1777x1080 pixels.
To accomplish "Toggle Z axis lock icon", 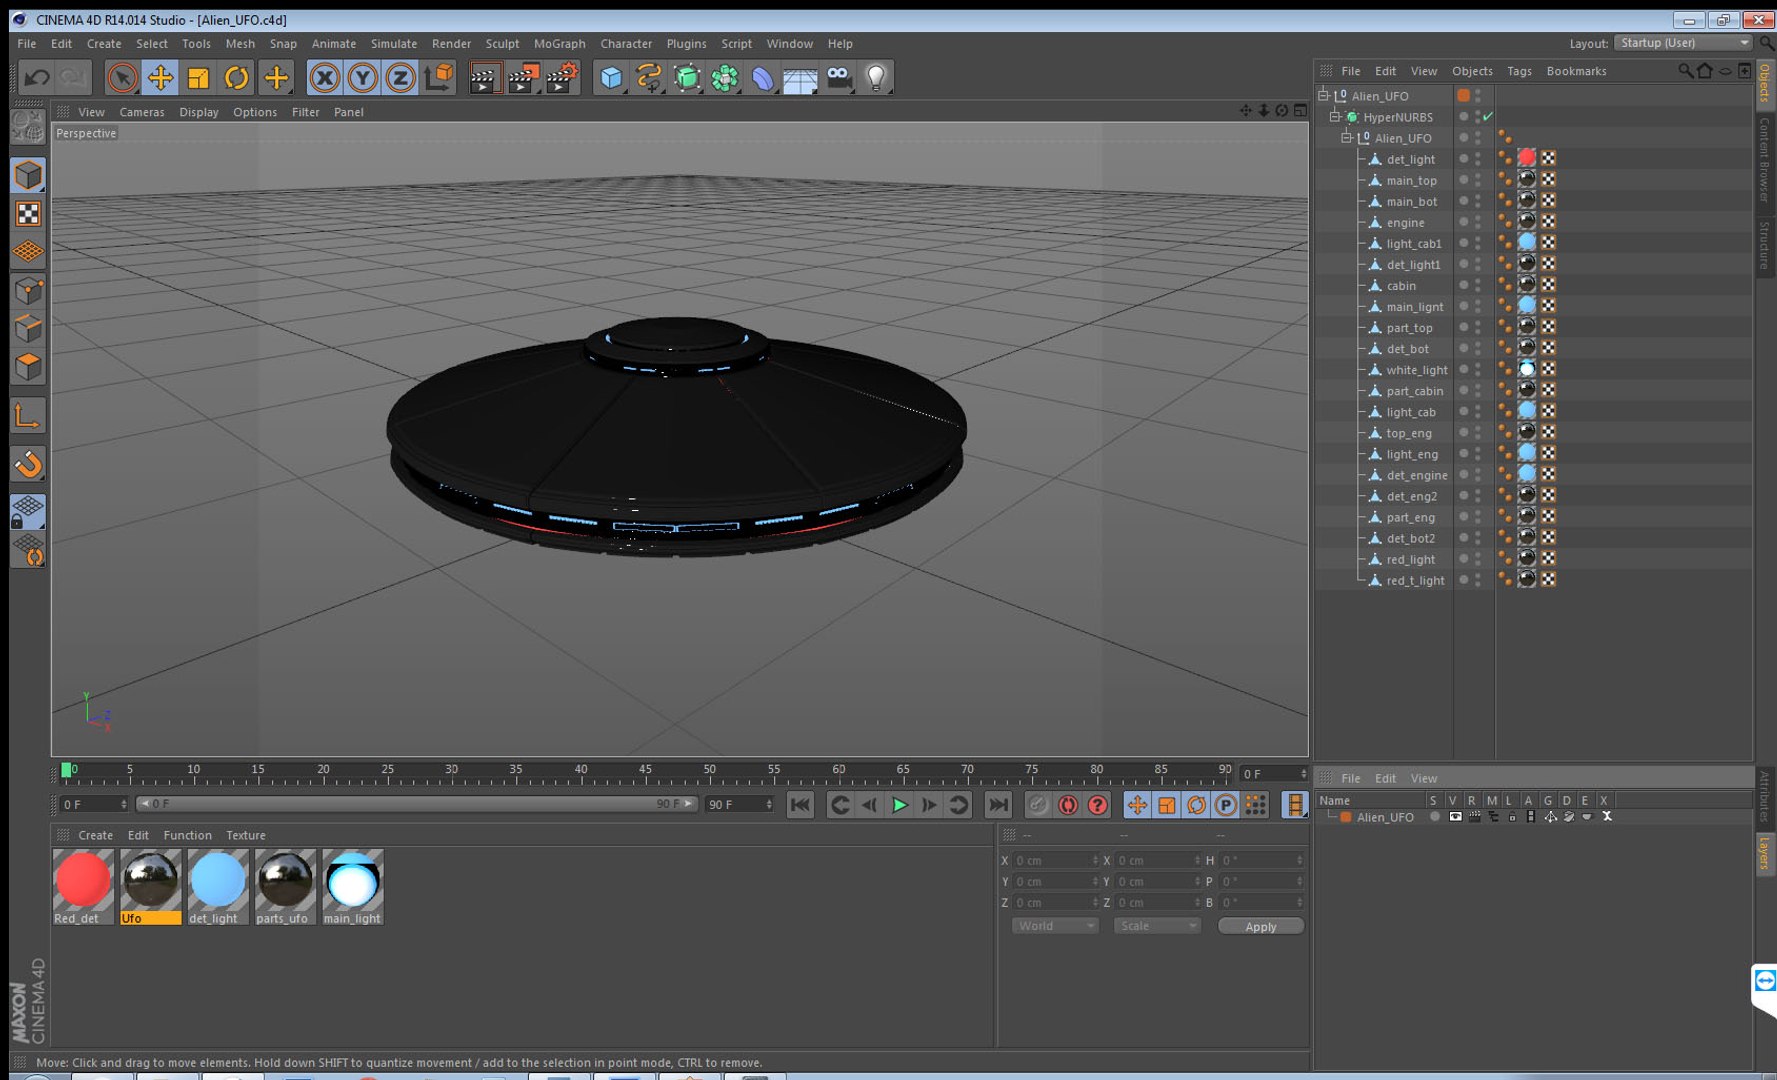I will (x=400, y=77).
